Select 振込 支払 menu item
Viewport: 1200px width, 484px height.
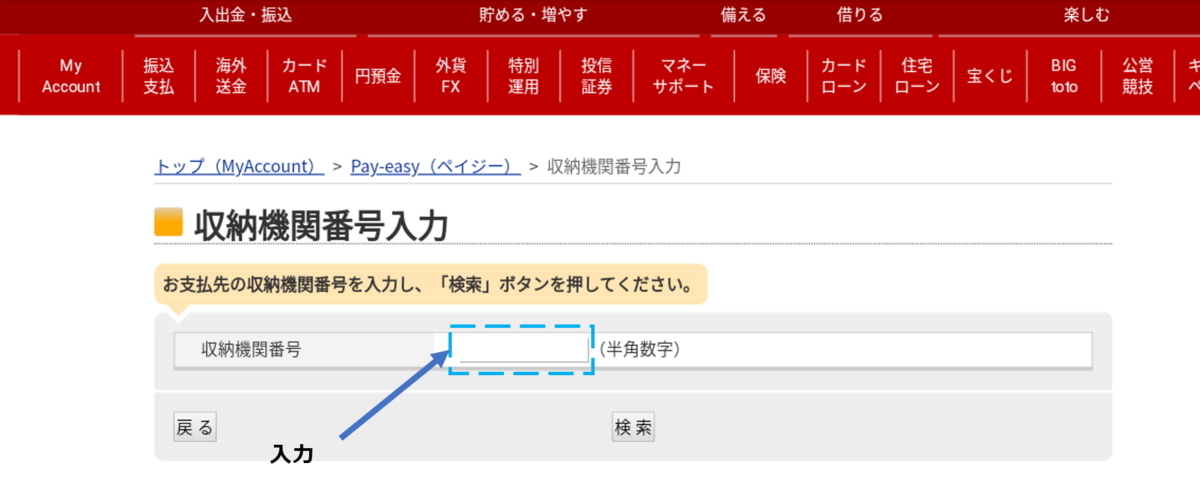click(x=158, y=76)
